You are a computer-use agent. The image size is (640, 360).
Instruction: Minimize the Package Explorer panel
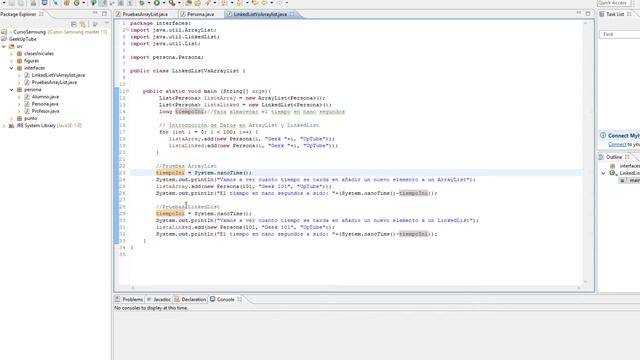(95, 13)
